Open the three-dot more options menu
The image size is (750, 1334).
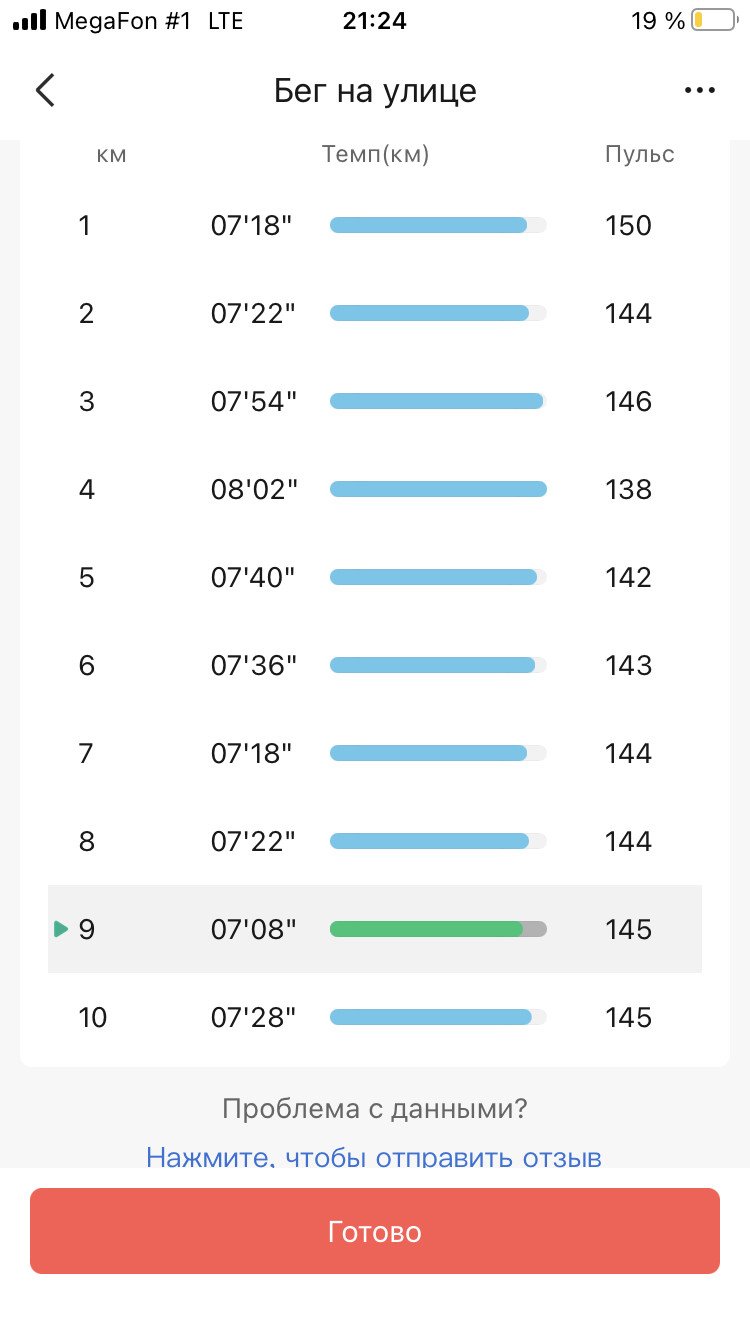[x=700, y=90]
